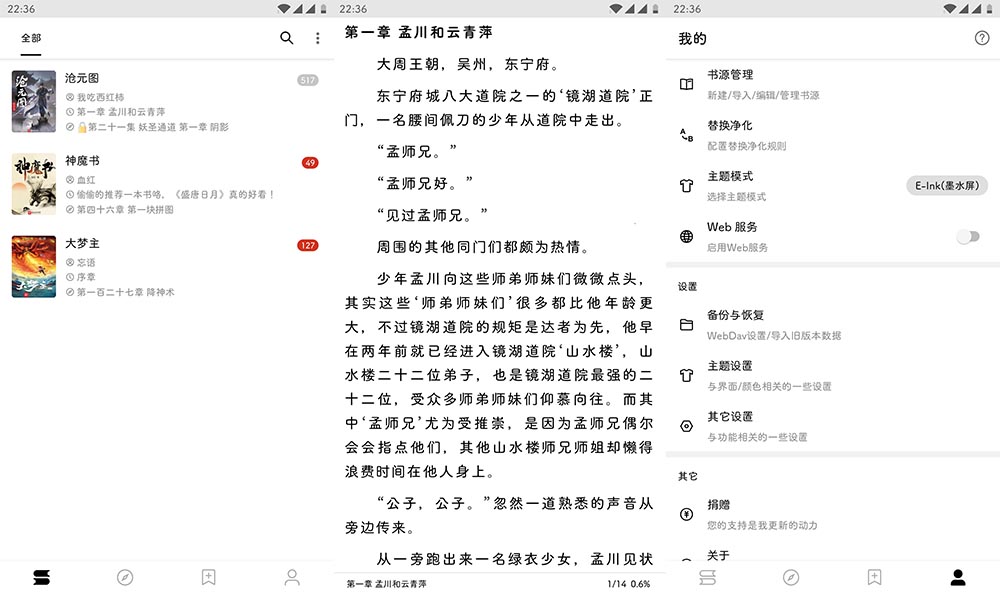Open the subscription bookmark icon in bottom bar
This screenshot has width=1000, height=594.
(207, 577)
